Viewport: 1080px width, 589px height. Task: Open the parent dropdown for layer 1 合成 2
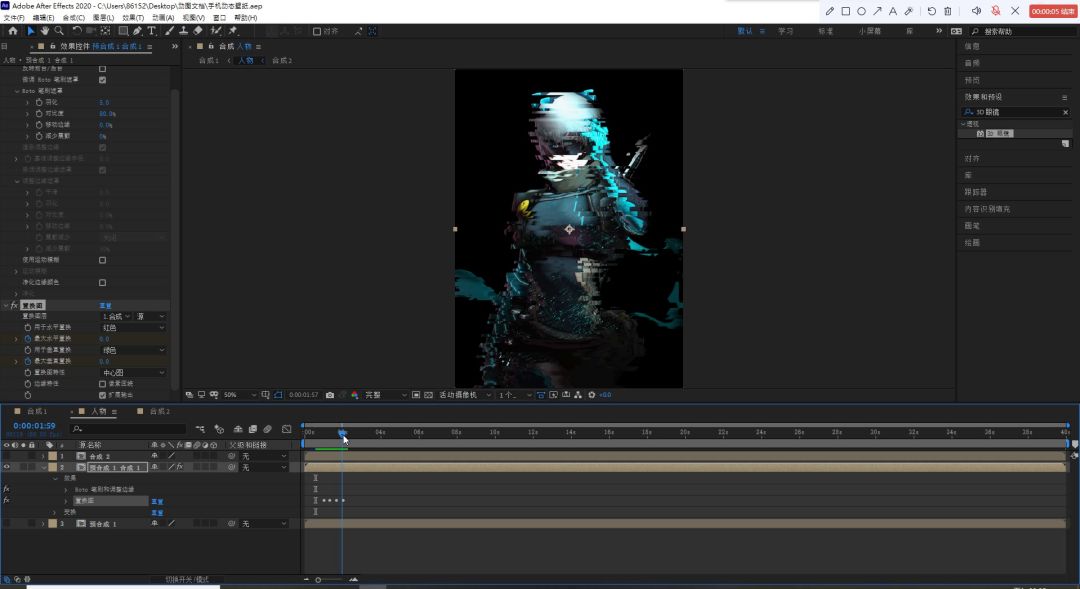click(264, 456)
